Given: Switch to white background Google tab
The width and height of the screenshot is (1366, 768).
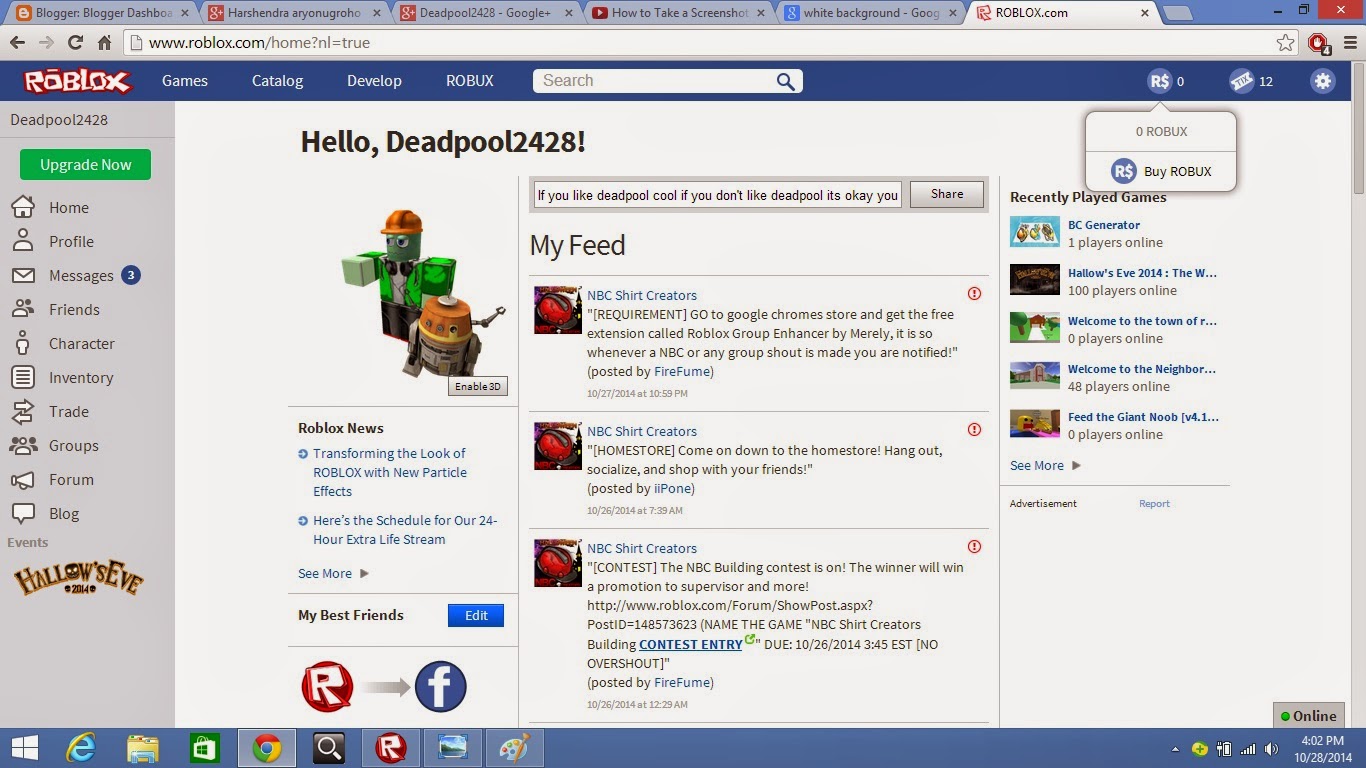Looking at the screenshot, I should pyautogui.click(x=868, y=13).
